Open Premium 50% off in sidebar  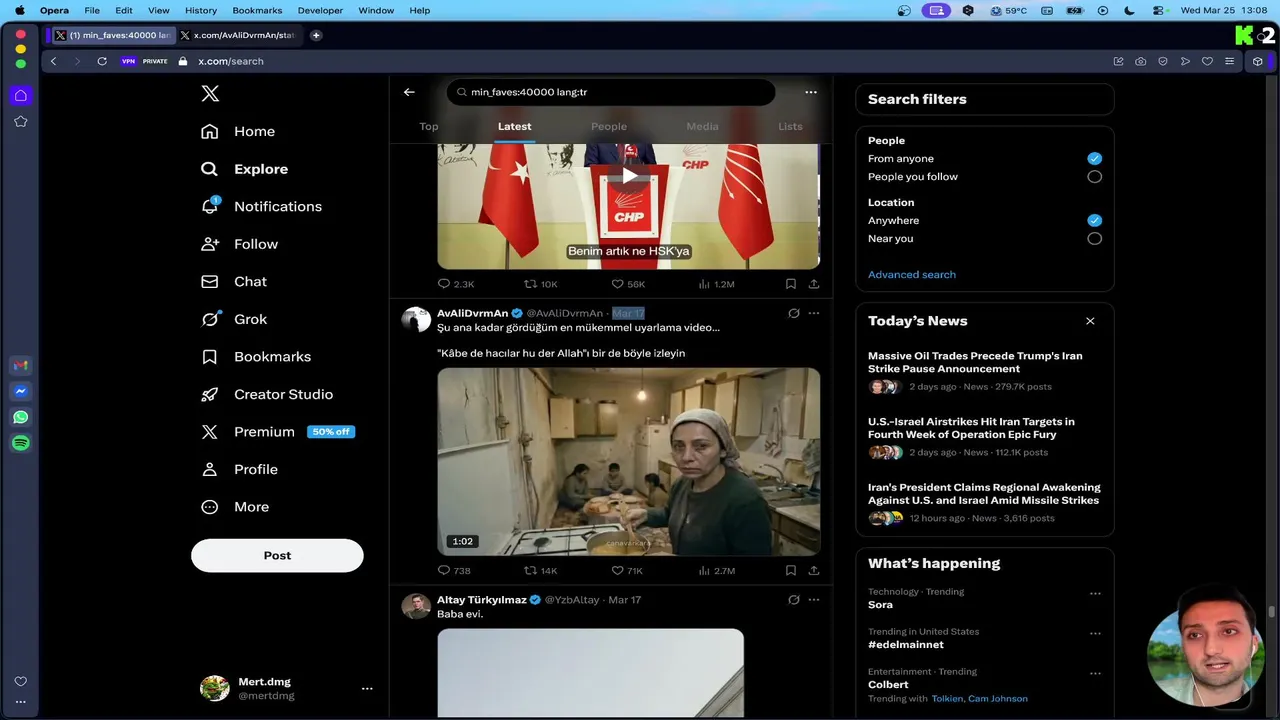pyautogui.click(x=278, y=432)
